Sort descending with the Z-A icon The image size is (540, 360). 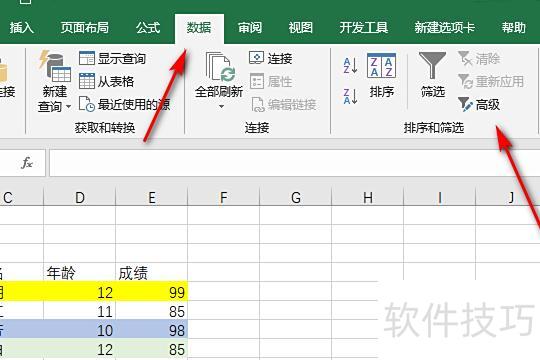(x=350, y=96)
